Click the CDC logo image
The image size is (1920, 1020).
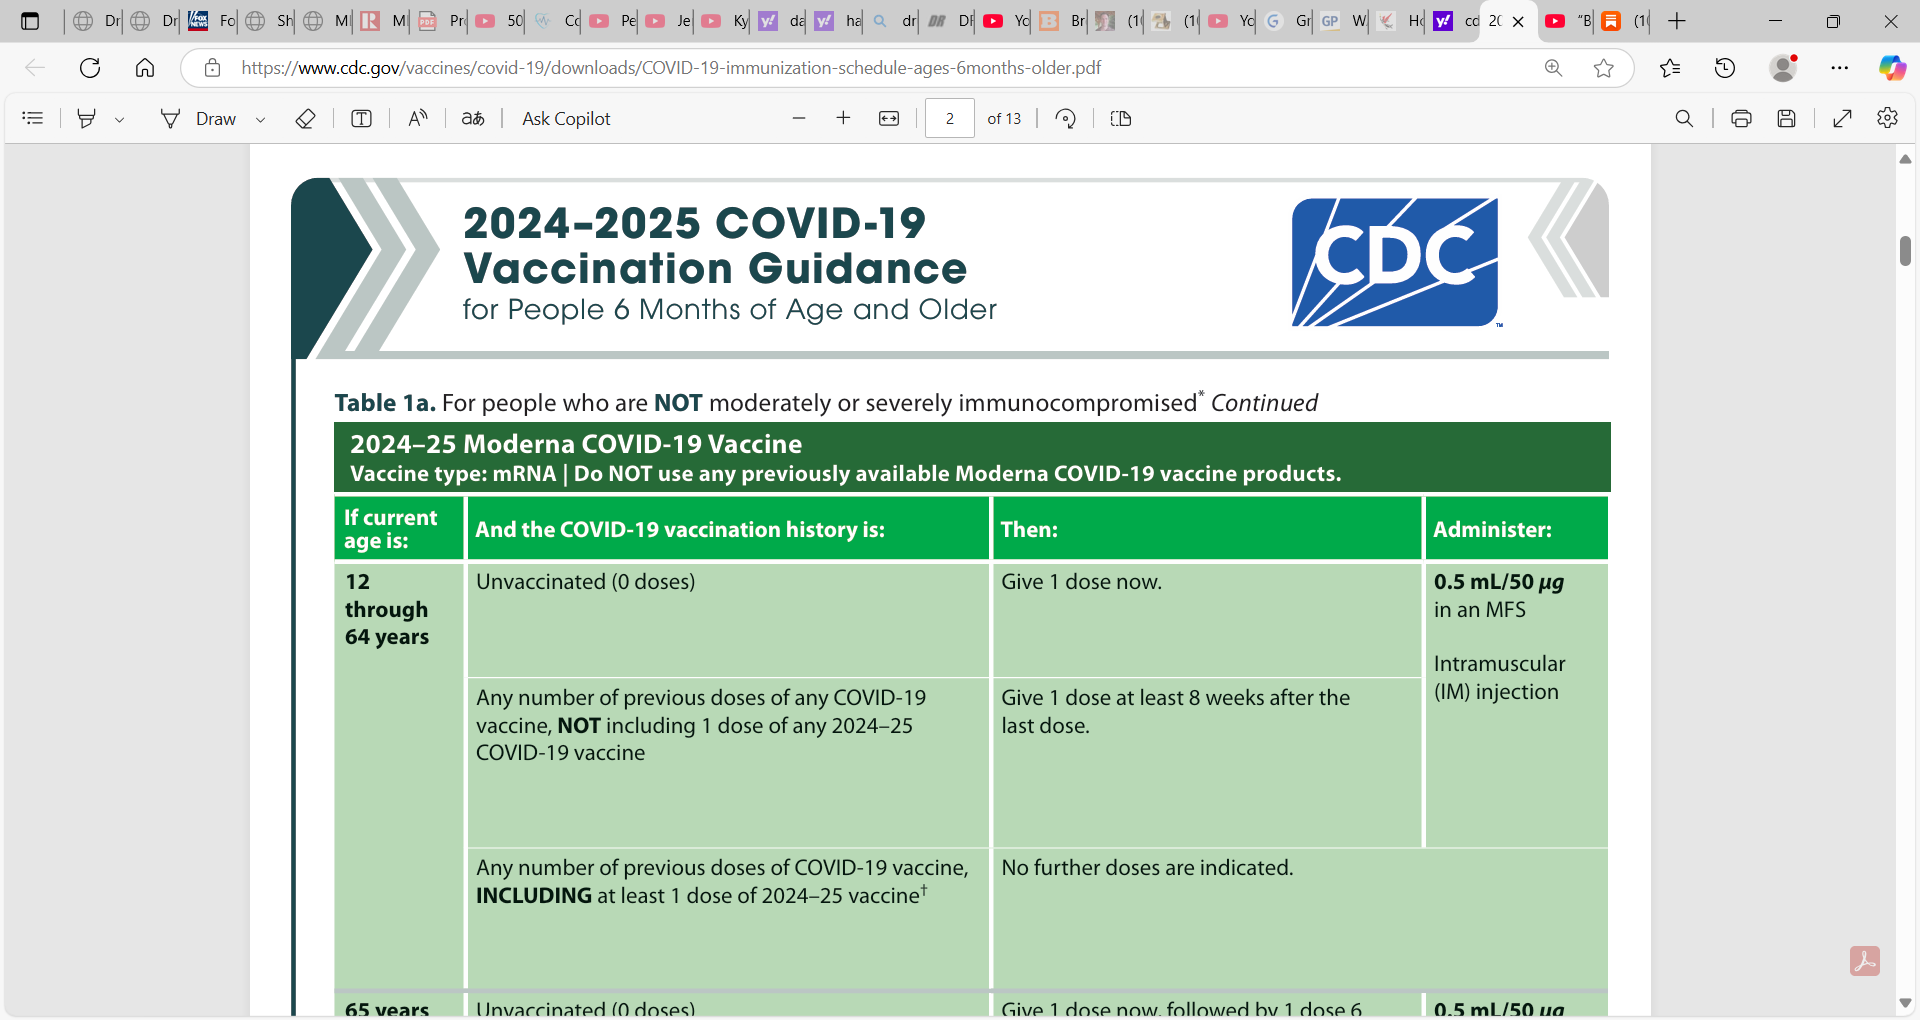point(1395,262)
